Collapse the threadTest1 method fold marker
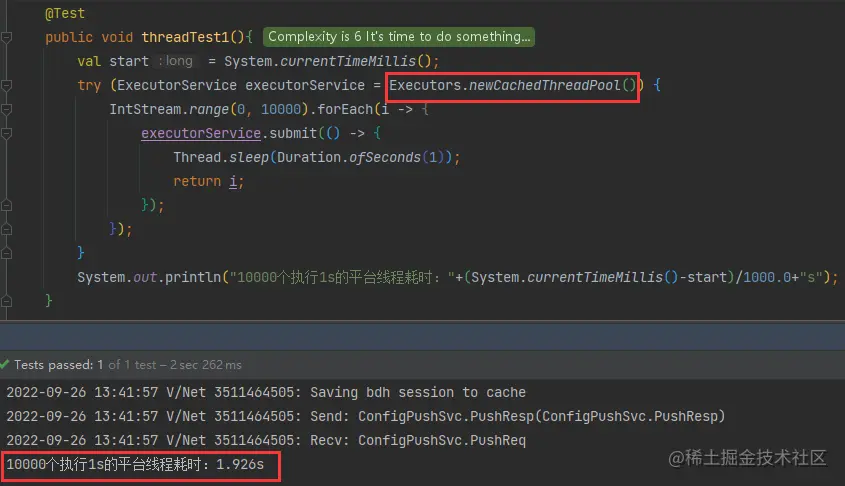 (6, 37)
